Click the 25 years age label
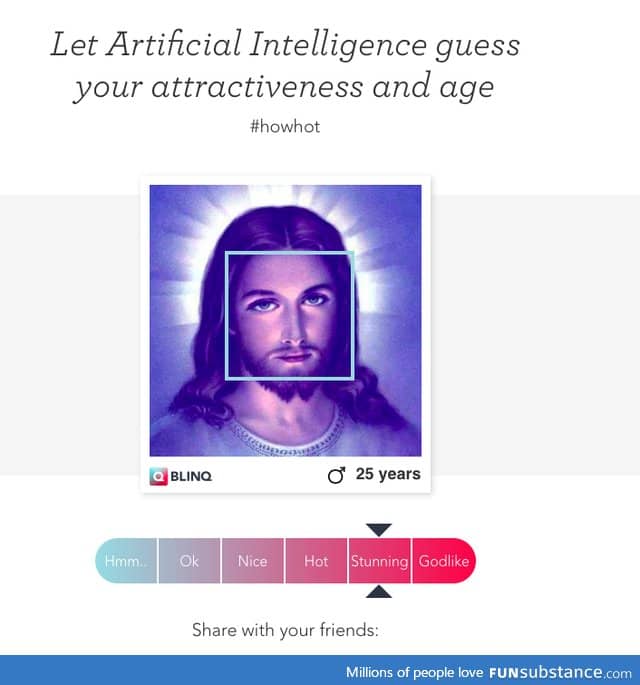Screen dimensions: 640x685 click(388, 474)
